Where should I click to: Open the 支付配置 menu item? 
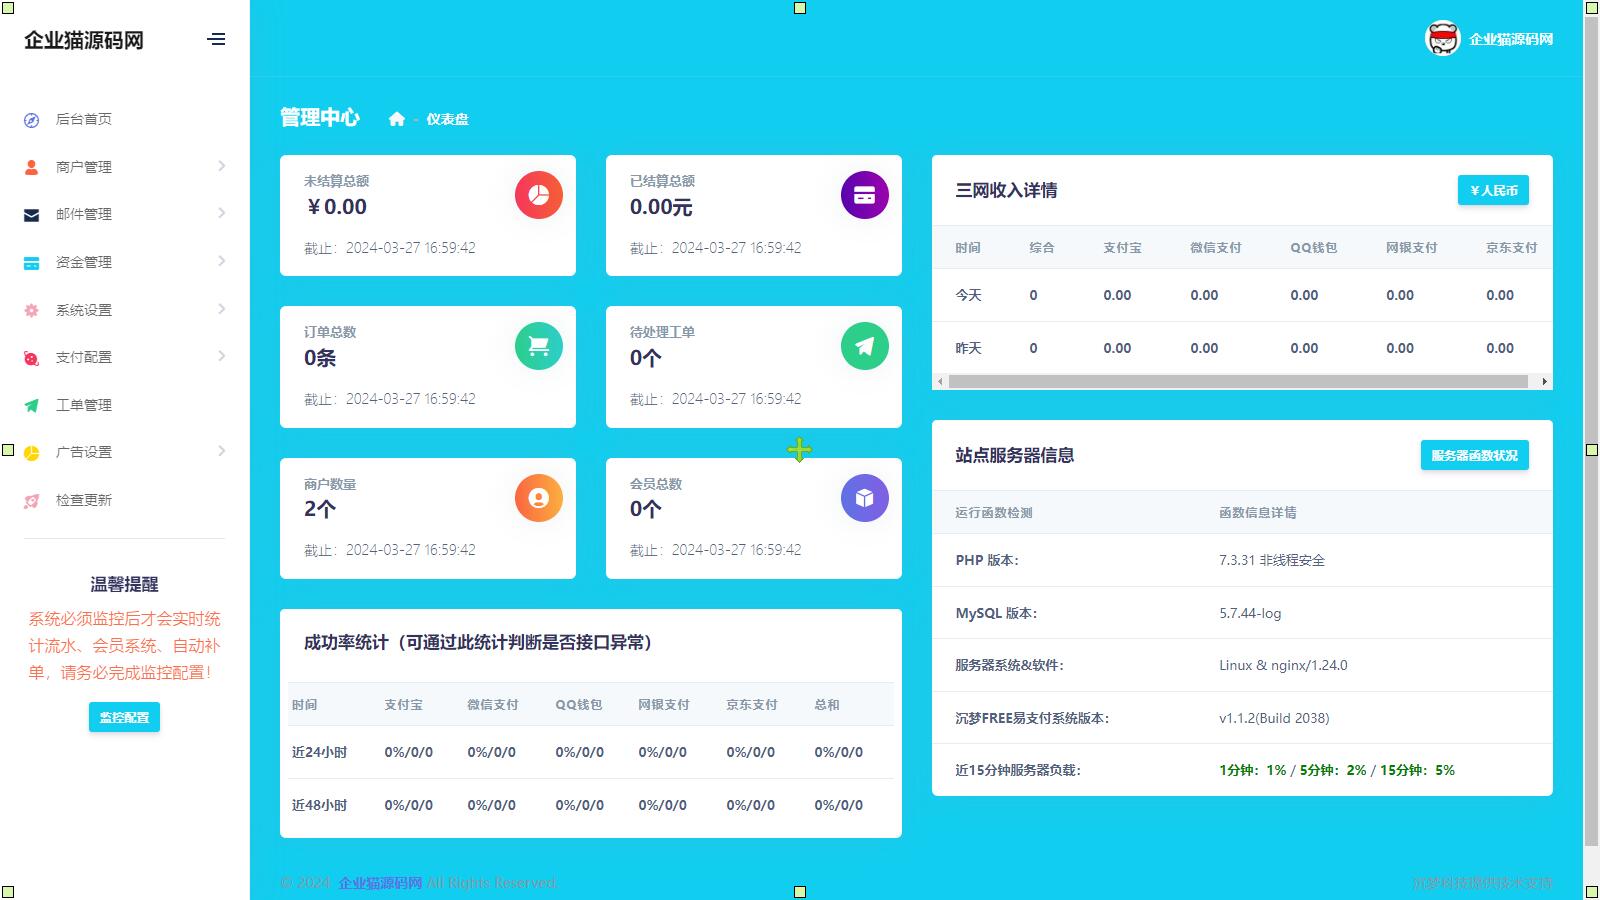[84, 357]
